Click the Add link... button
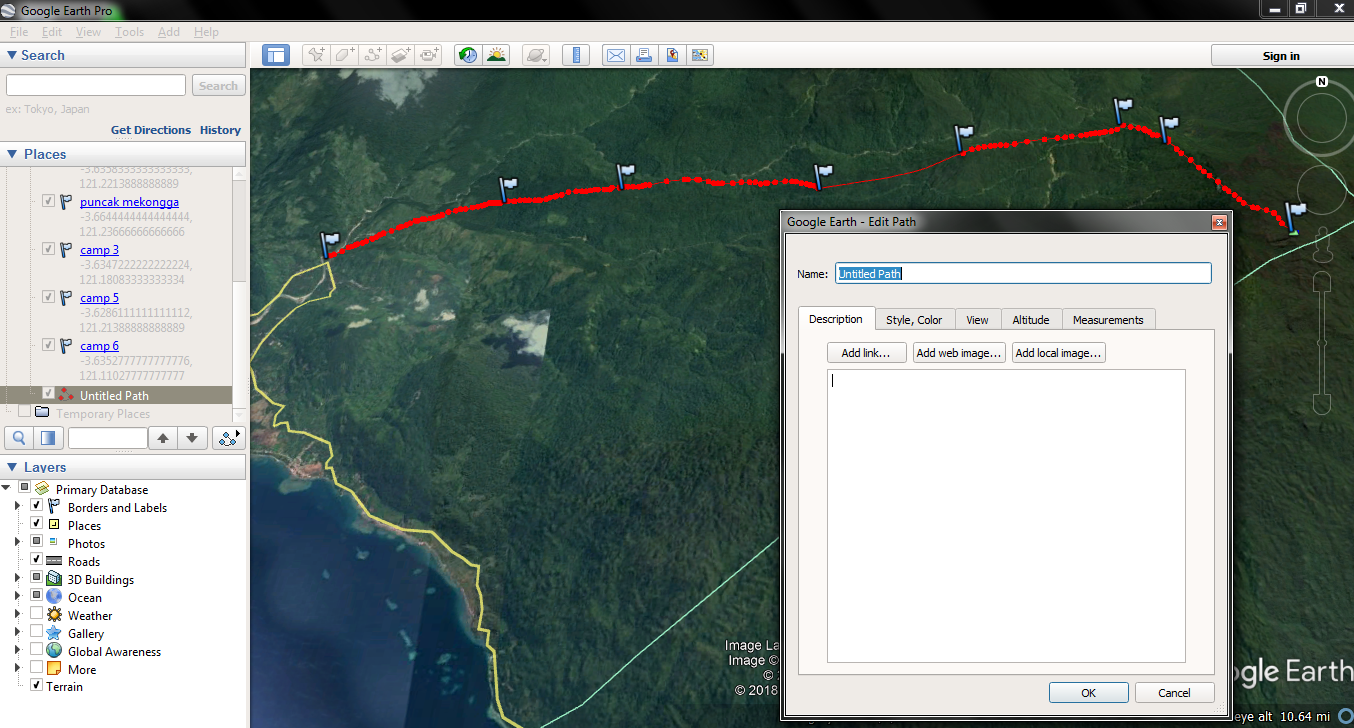Image resolution: width=1354 pixels, height=728 pixels. pyautogui.click(x=866, y=353)
